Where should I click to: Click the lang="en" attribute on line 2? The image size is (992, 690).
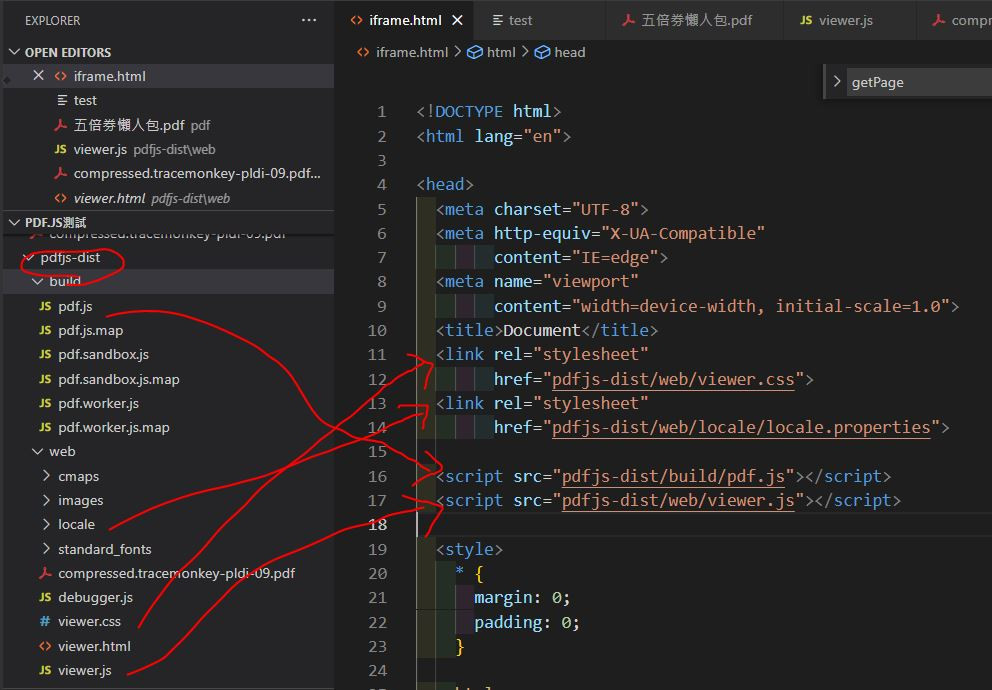(x=518, y=136)
